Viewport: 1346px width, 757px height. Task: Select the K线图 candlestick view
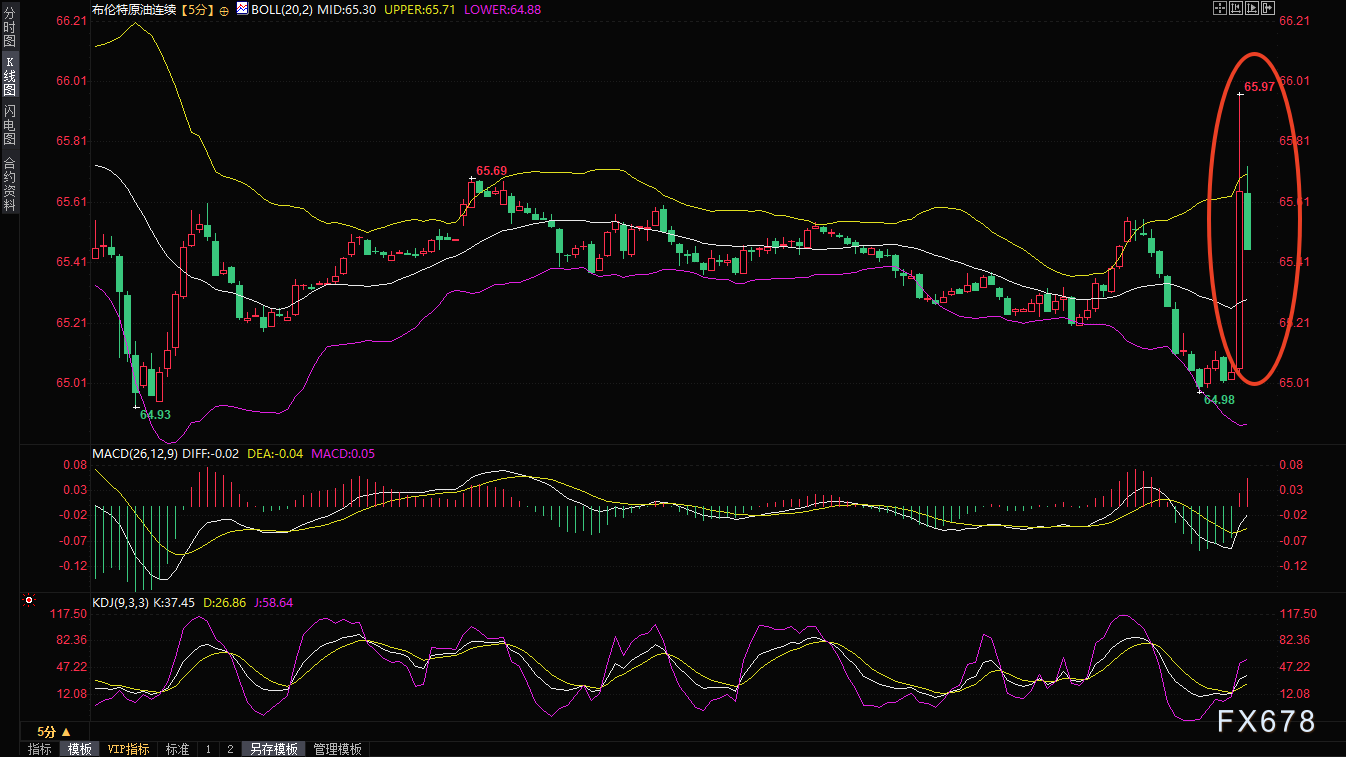9,77
